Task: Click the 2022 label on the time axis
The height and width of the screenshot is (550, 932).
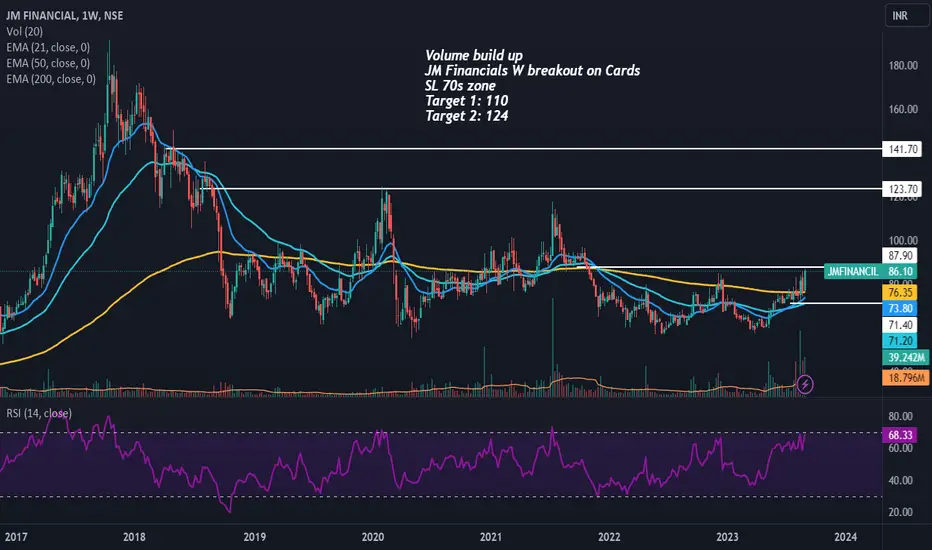Action: click(609, 537)
